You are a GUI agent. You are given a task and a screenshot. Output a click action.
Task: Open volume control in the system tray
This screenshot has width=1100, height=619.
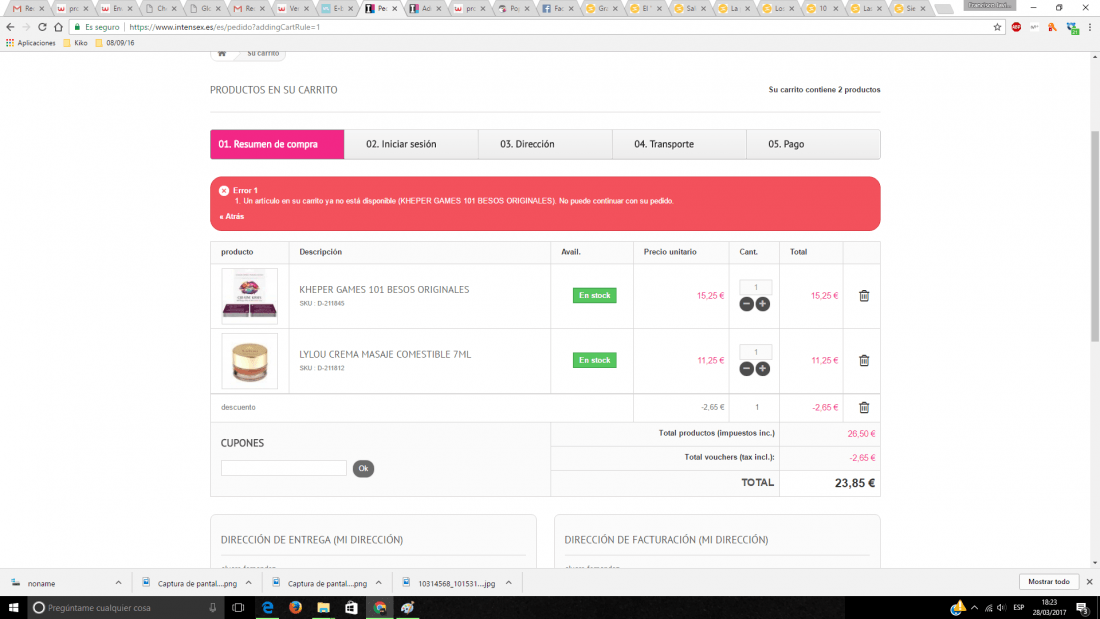coord(1002,608)
